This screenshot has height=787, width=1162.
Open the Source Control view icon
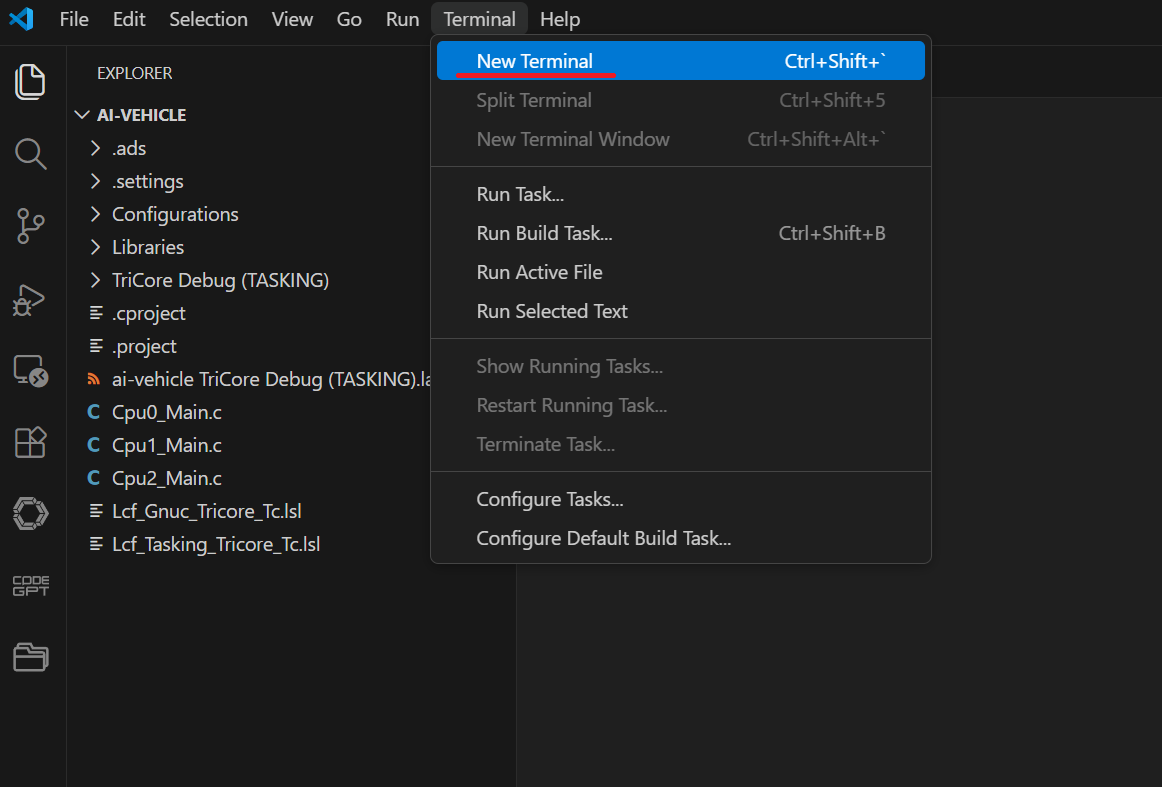click(x=30, y=227)
